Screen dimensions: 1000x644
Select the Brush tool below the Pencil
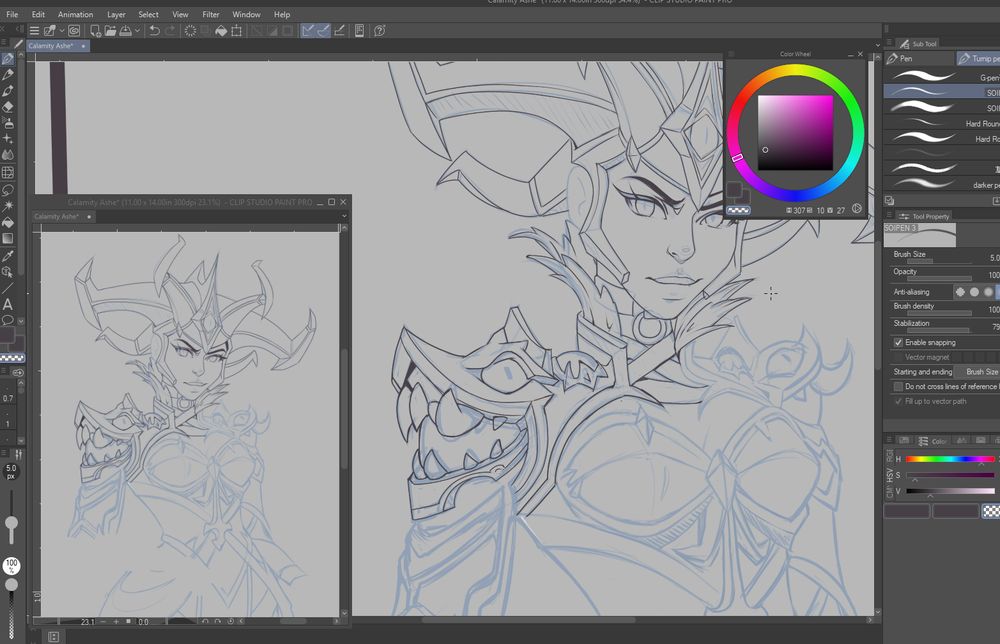click(x=8, y=91)
